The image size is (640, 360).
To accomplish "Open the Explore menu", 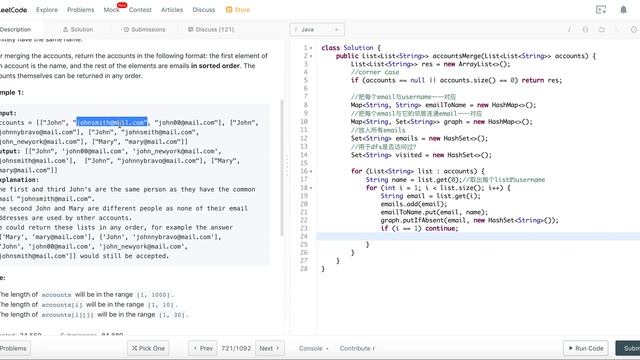I will click(x=47, y=10).
